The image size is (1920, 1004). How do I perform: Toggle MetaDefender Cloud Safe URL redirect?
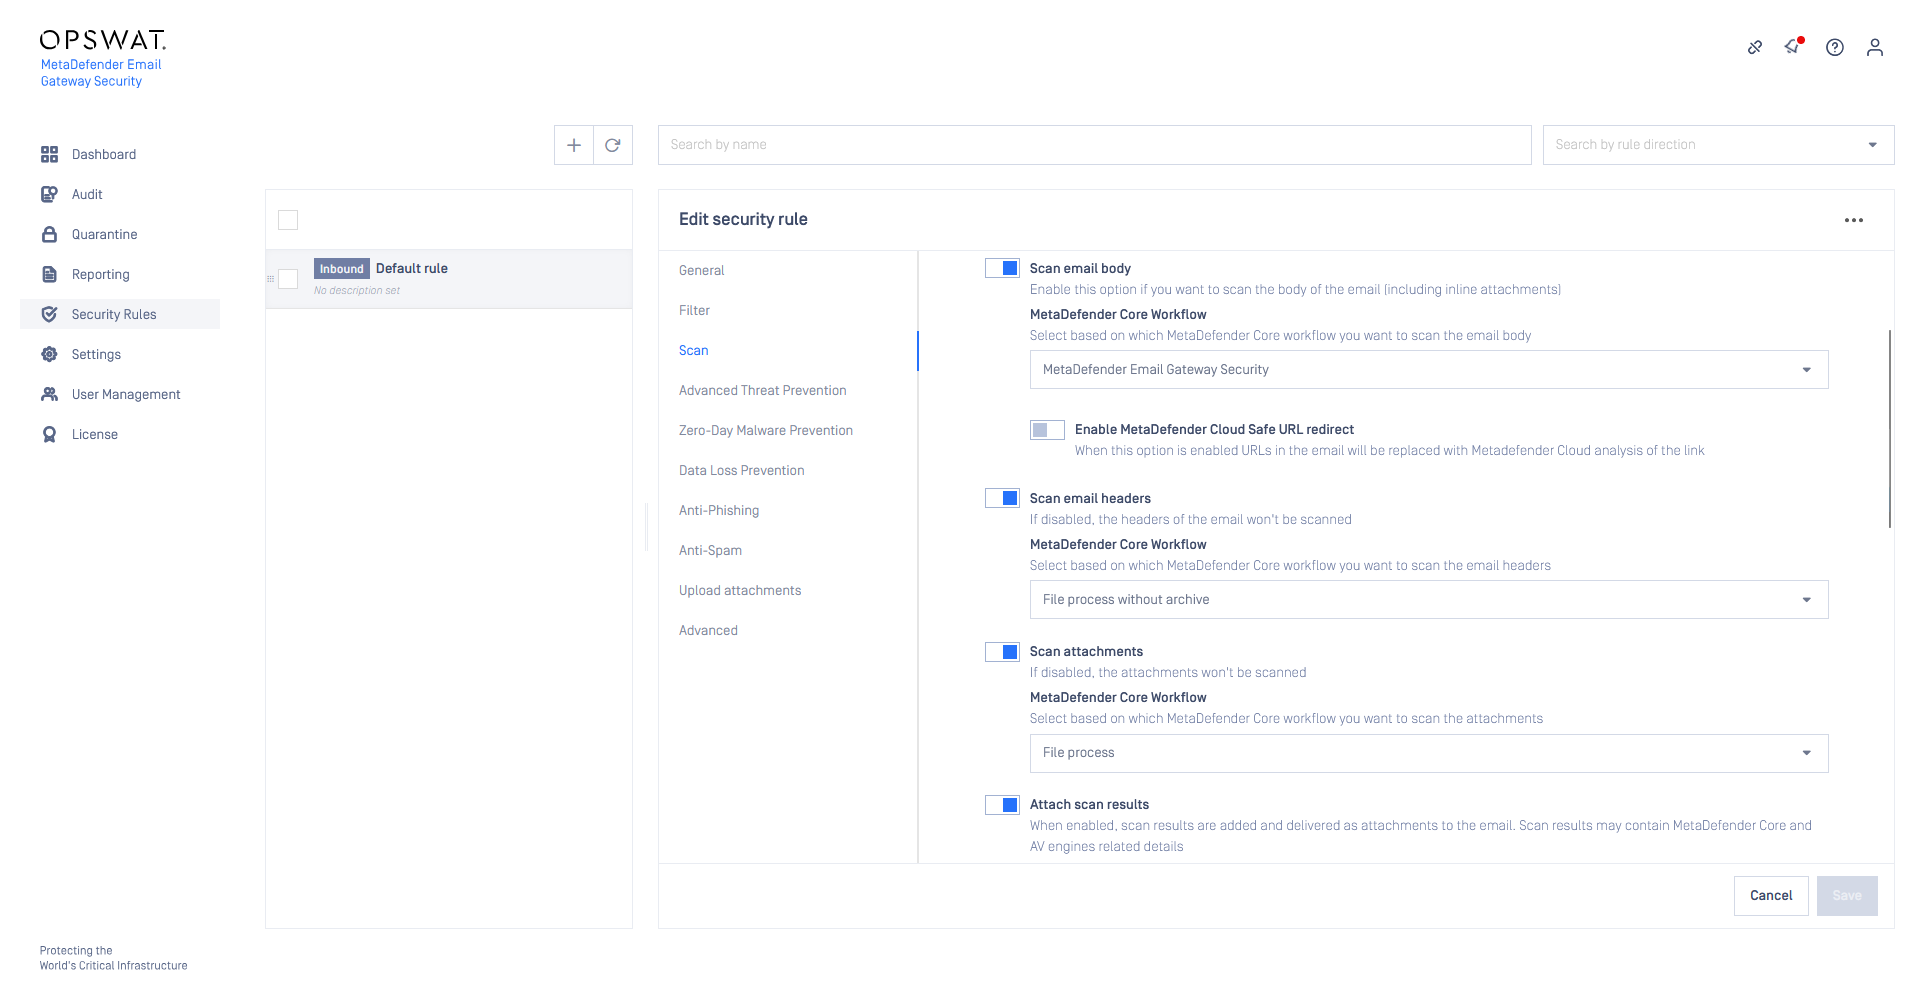pos(1047,430)
